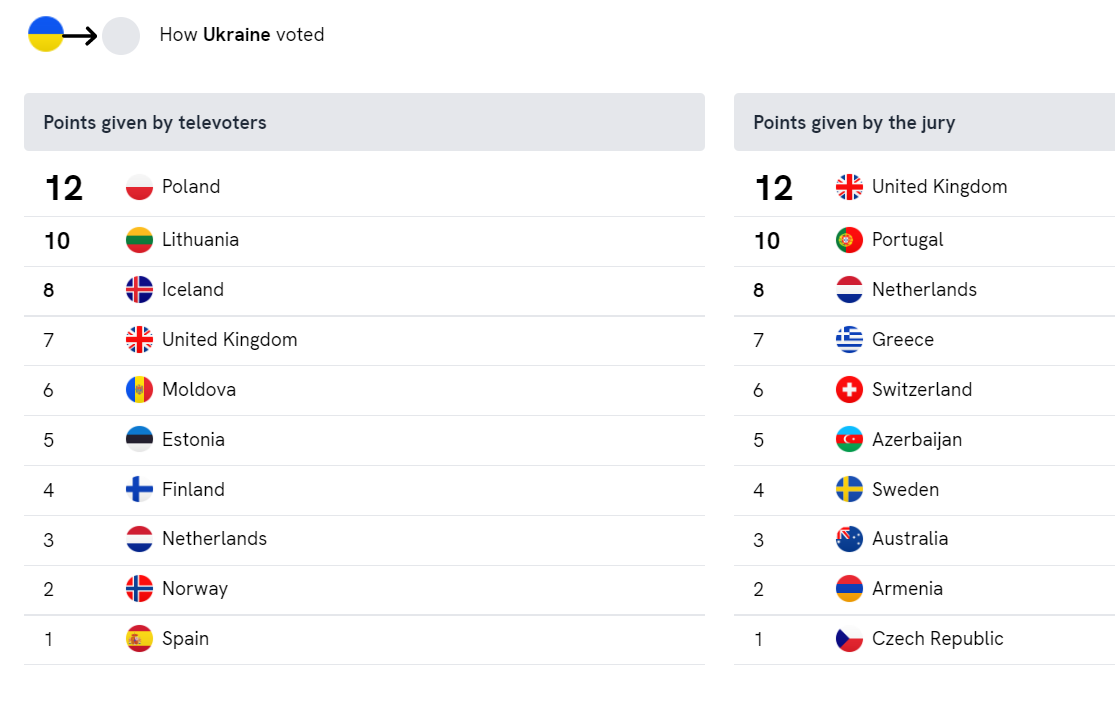Click the Ukraine flag icon at top

pos(46,34)
